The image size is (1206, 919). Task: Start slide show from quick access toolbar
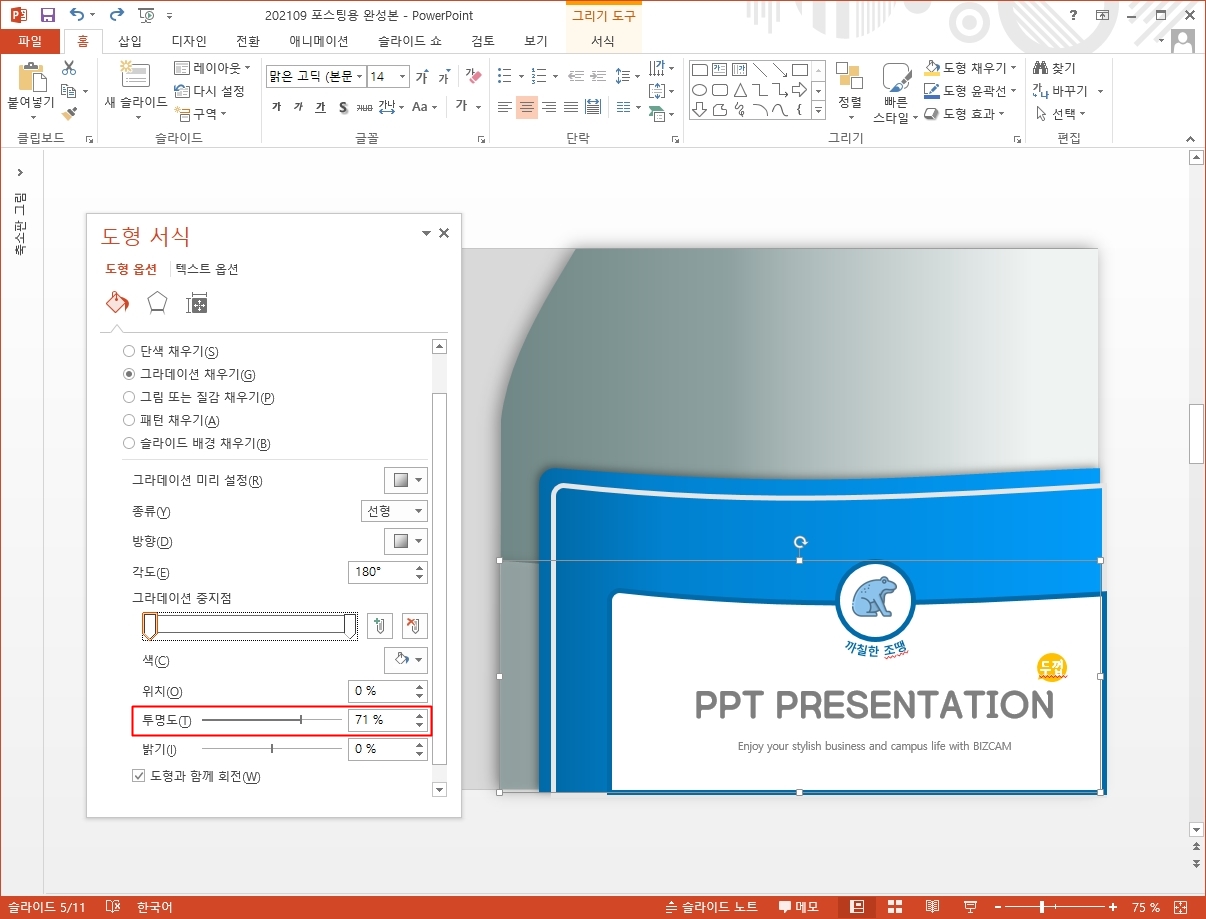(147, 15)
